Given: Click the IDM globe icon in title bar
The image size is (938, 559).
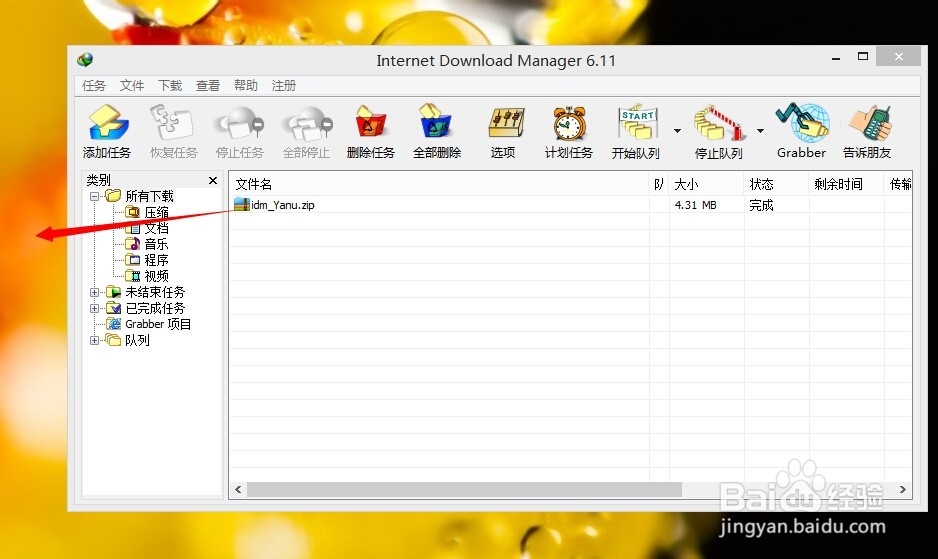Looking at the screenshot, I should point(85,60).
